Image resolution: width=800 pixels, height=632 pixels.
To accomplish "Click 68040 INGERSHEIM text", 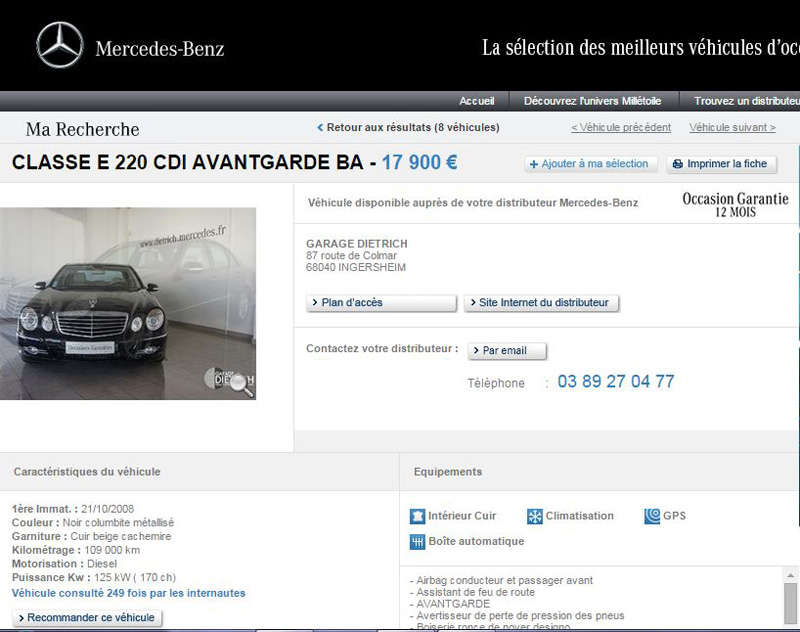I will [x=356, y=267].
